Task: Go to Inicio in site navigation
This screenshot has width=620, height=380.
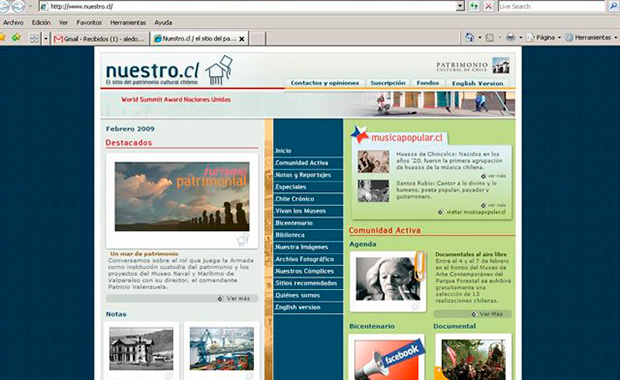Action: (x=283, y=151)
